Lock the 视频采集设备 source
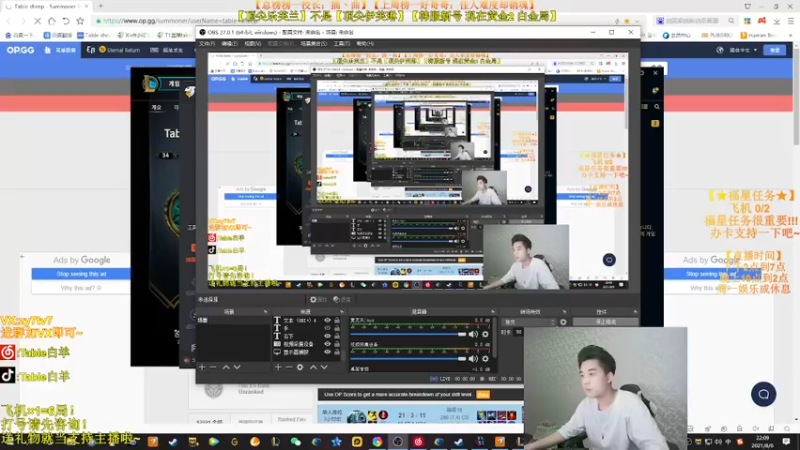This screenshot has height=450, width=800. pos(337,344)
